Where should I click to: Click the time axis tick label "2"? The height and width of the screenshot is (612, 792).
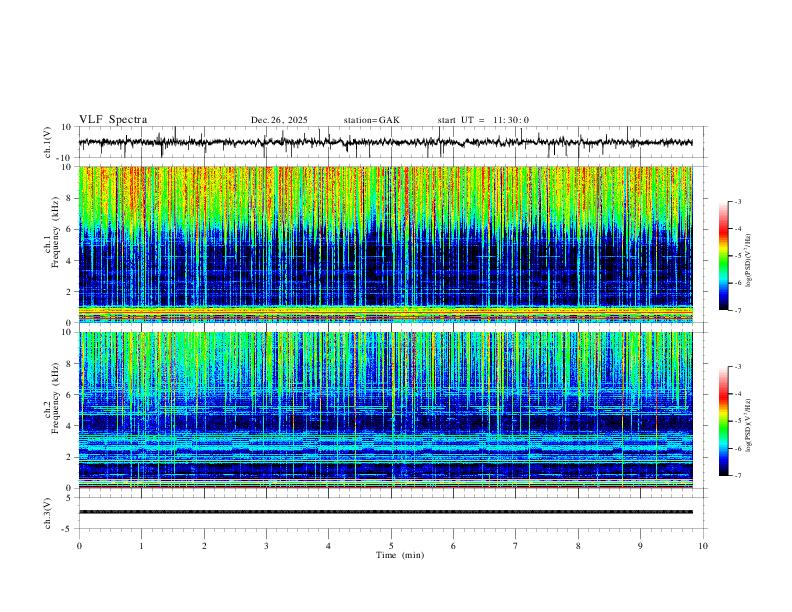coord(204,546)
